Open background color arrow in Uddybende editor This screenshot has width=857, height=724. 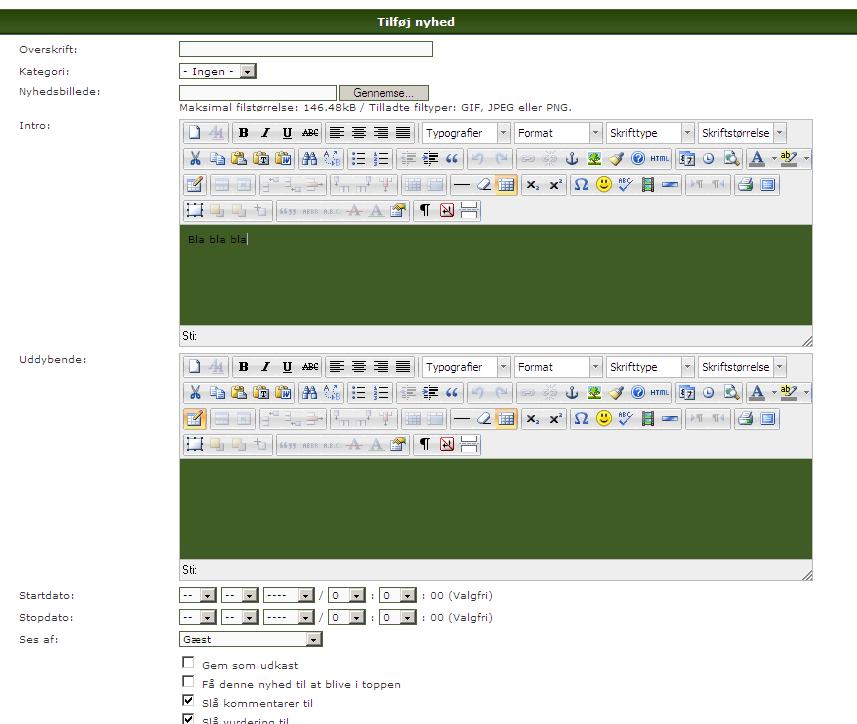point(806,392)
